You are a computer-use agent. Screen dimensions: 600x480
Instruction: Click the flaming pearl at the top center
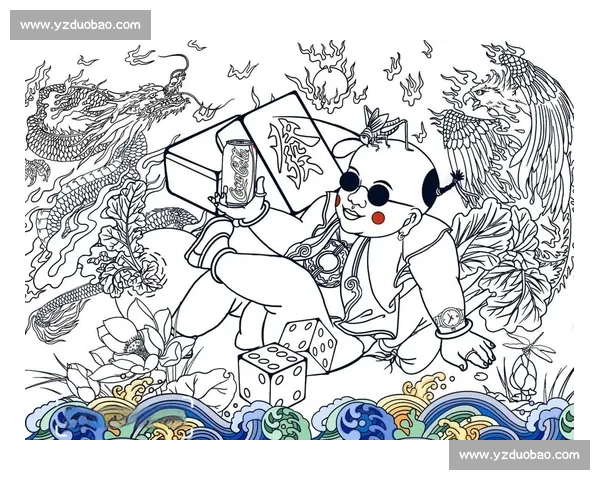pos(329,78)
